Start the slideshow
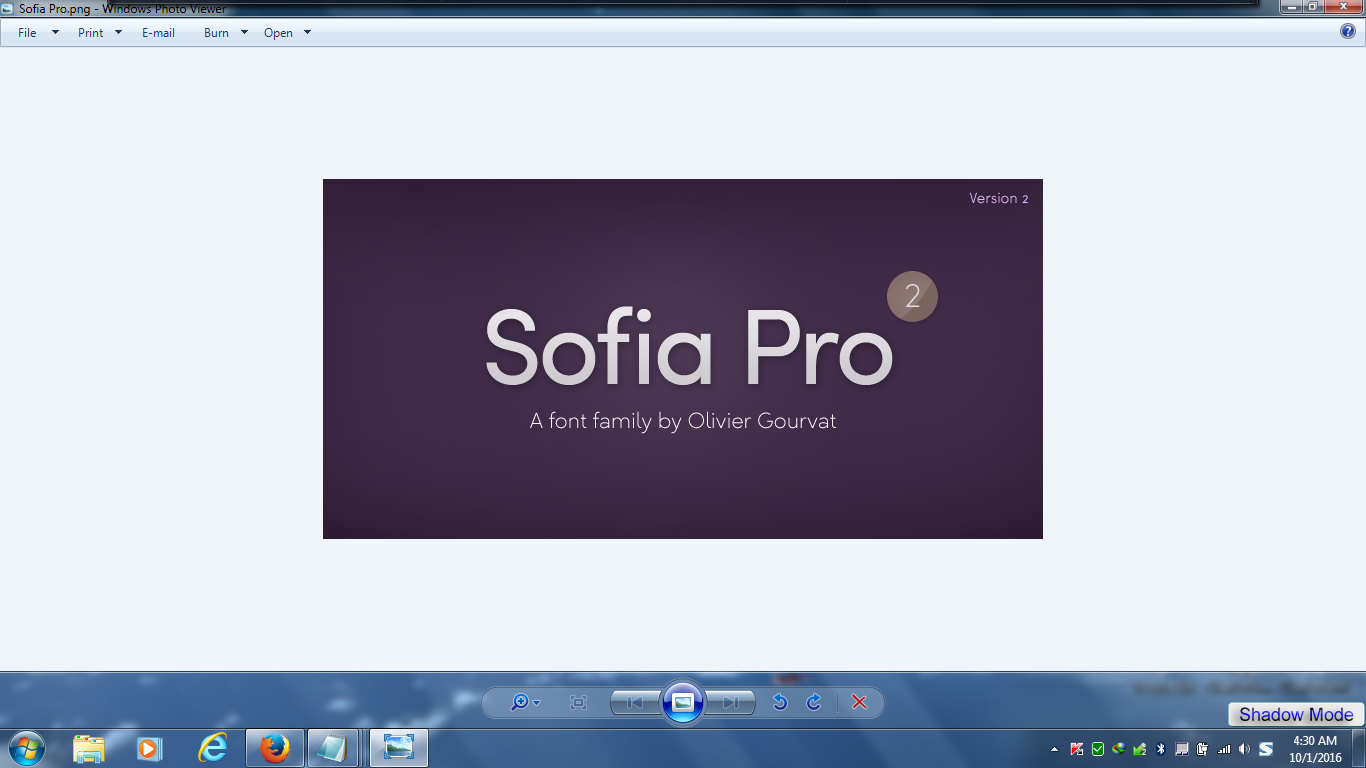This screenshot has height=768, width=1366. coord(683,702)
